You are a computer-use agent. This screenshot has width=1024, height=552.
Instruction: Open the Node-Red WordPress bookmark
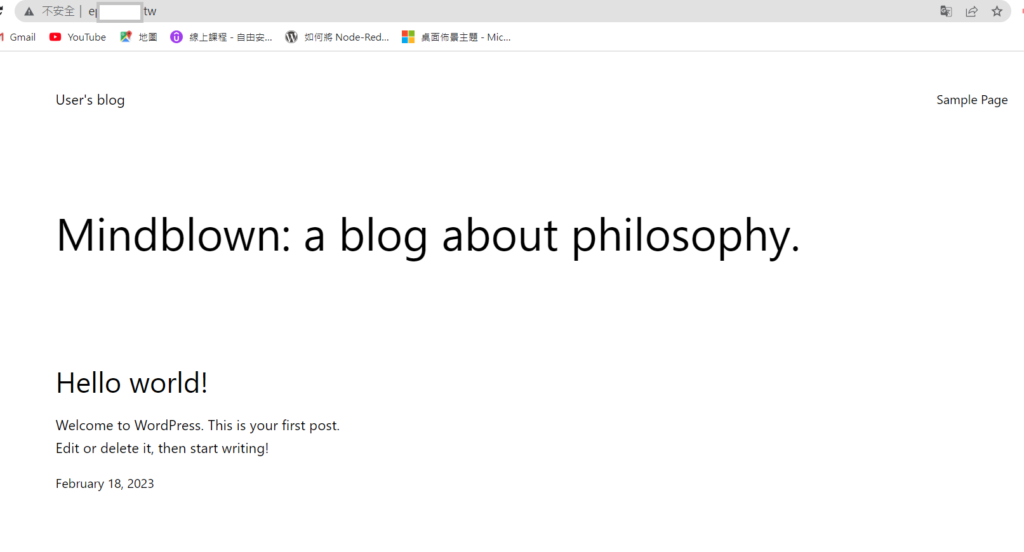click(x=337, y=37)
